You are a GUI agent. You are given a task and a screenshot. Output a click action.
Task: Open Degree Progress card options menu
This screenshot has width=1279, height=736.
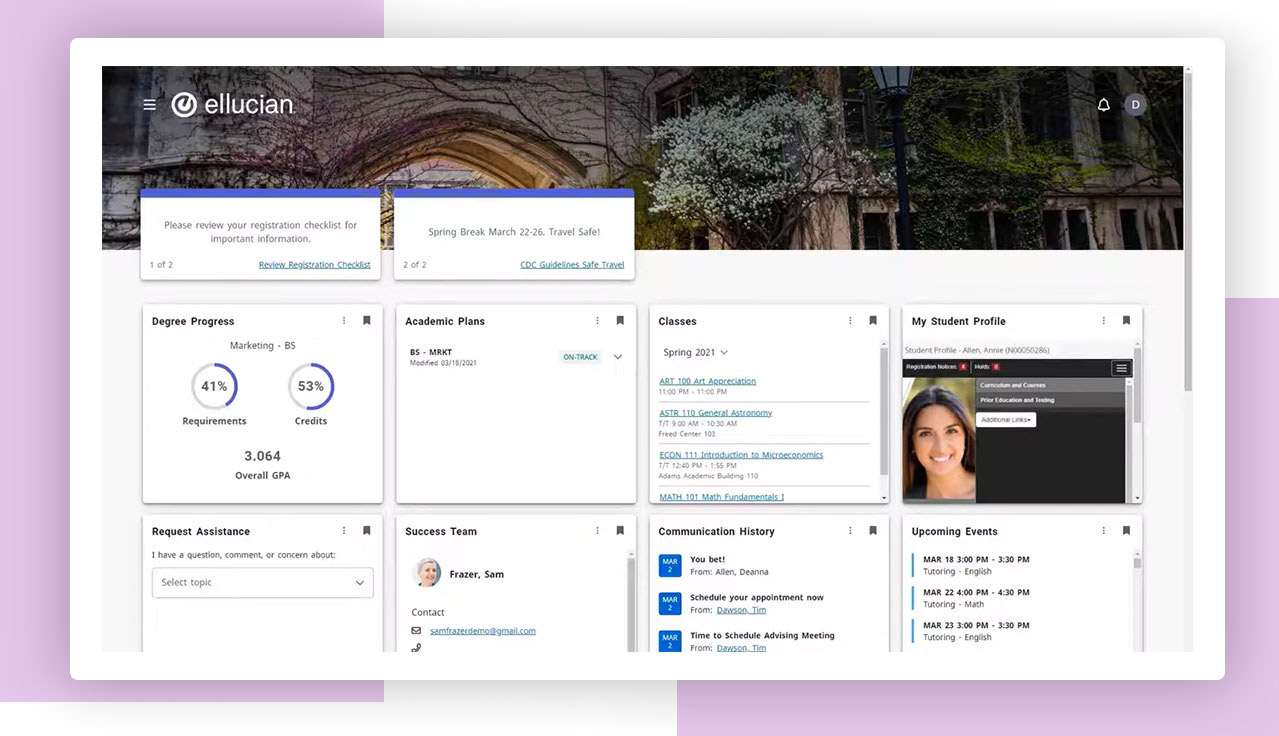pyautogui.click(x=344, y=321)
